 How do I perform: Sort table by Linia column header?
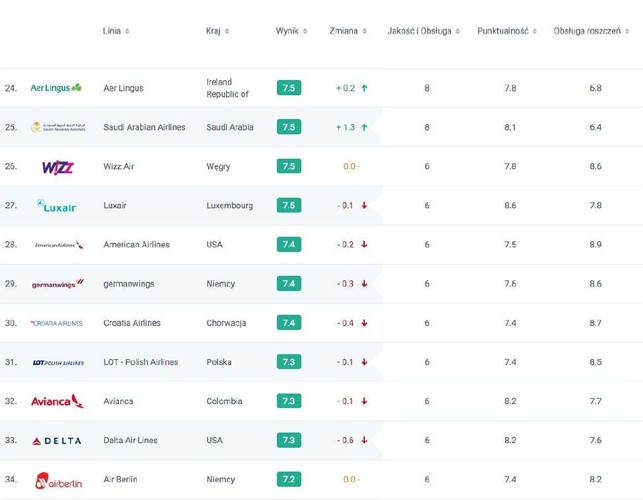[116, 31]
